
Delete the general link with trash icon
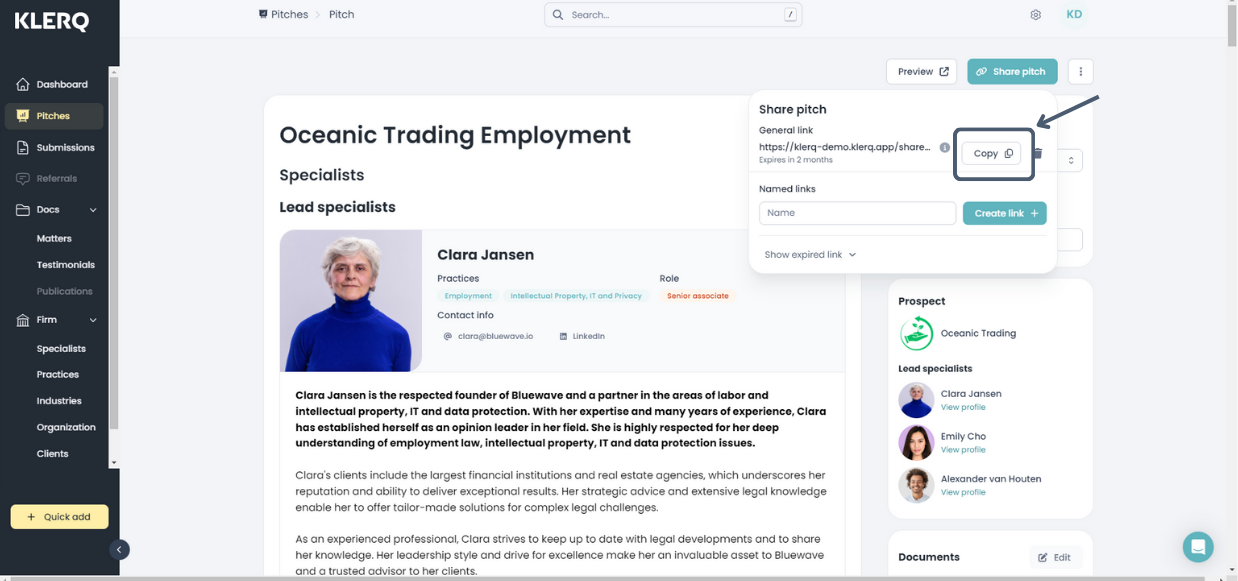point(1038,153)
